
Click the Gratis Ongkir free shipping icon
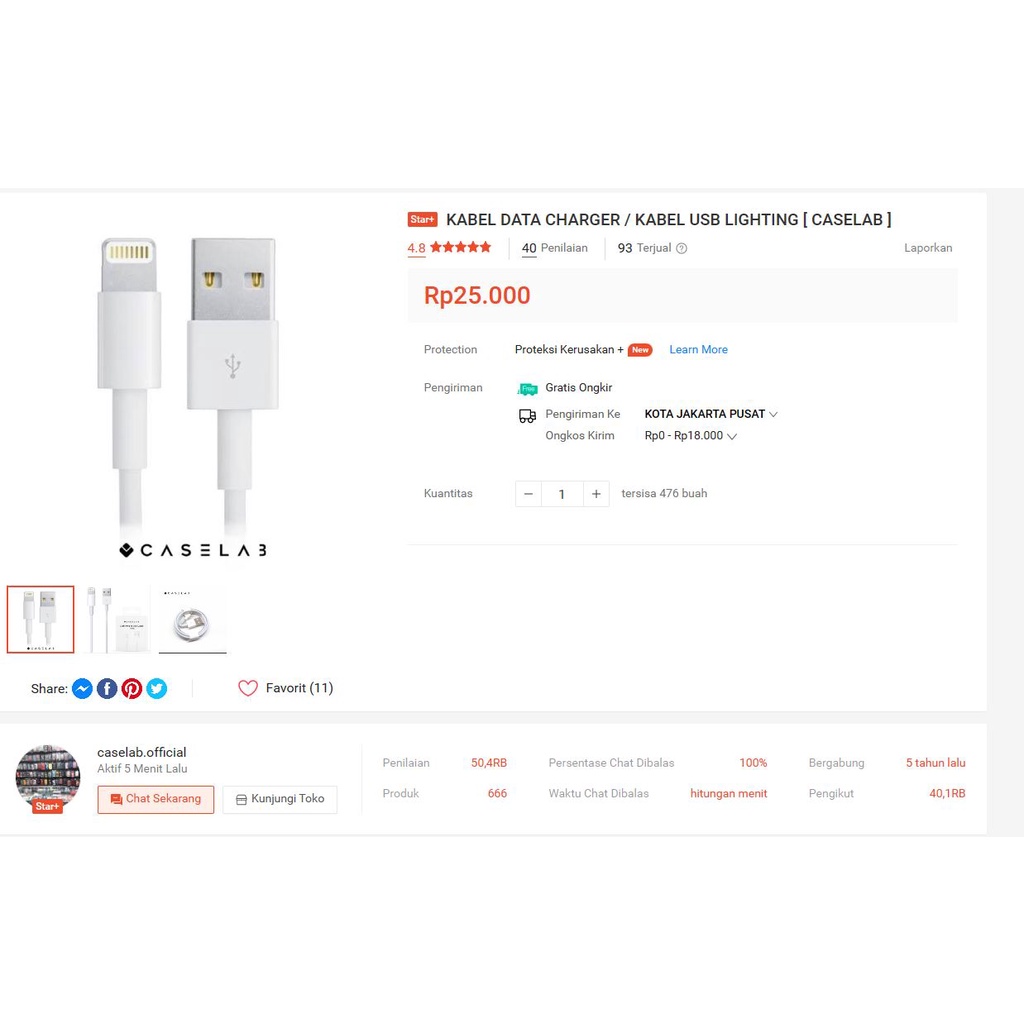(527, 389)
